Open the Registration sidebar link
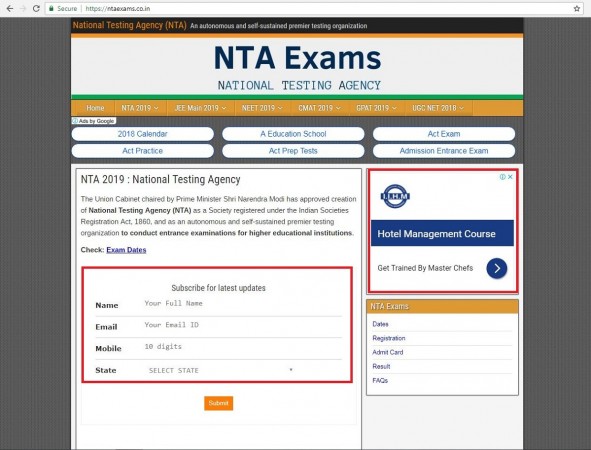Image resolution: width=591 pixels, height=450 pixels. point(389,338)
